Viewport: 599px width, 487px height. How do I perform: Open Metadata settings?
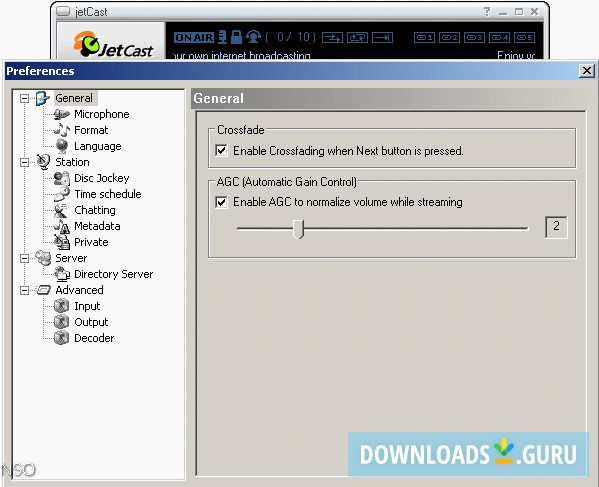(97, 226)
